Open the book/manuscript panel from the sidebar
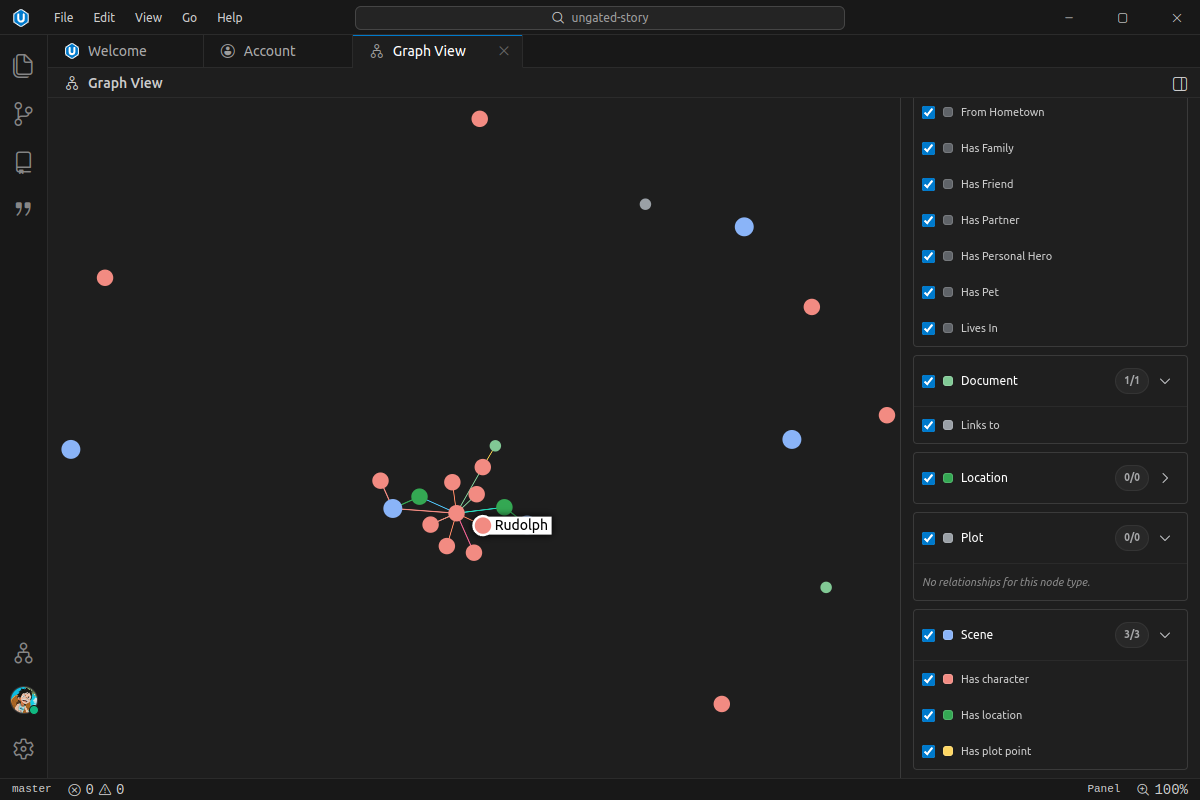The width and height of the screenshot is (1200, 800). click(x=23, y=161)
